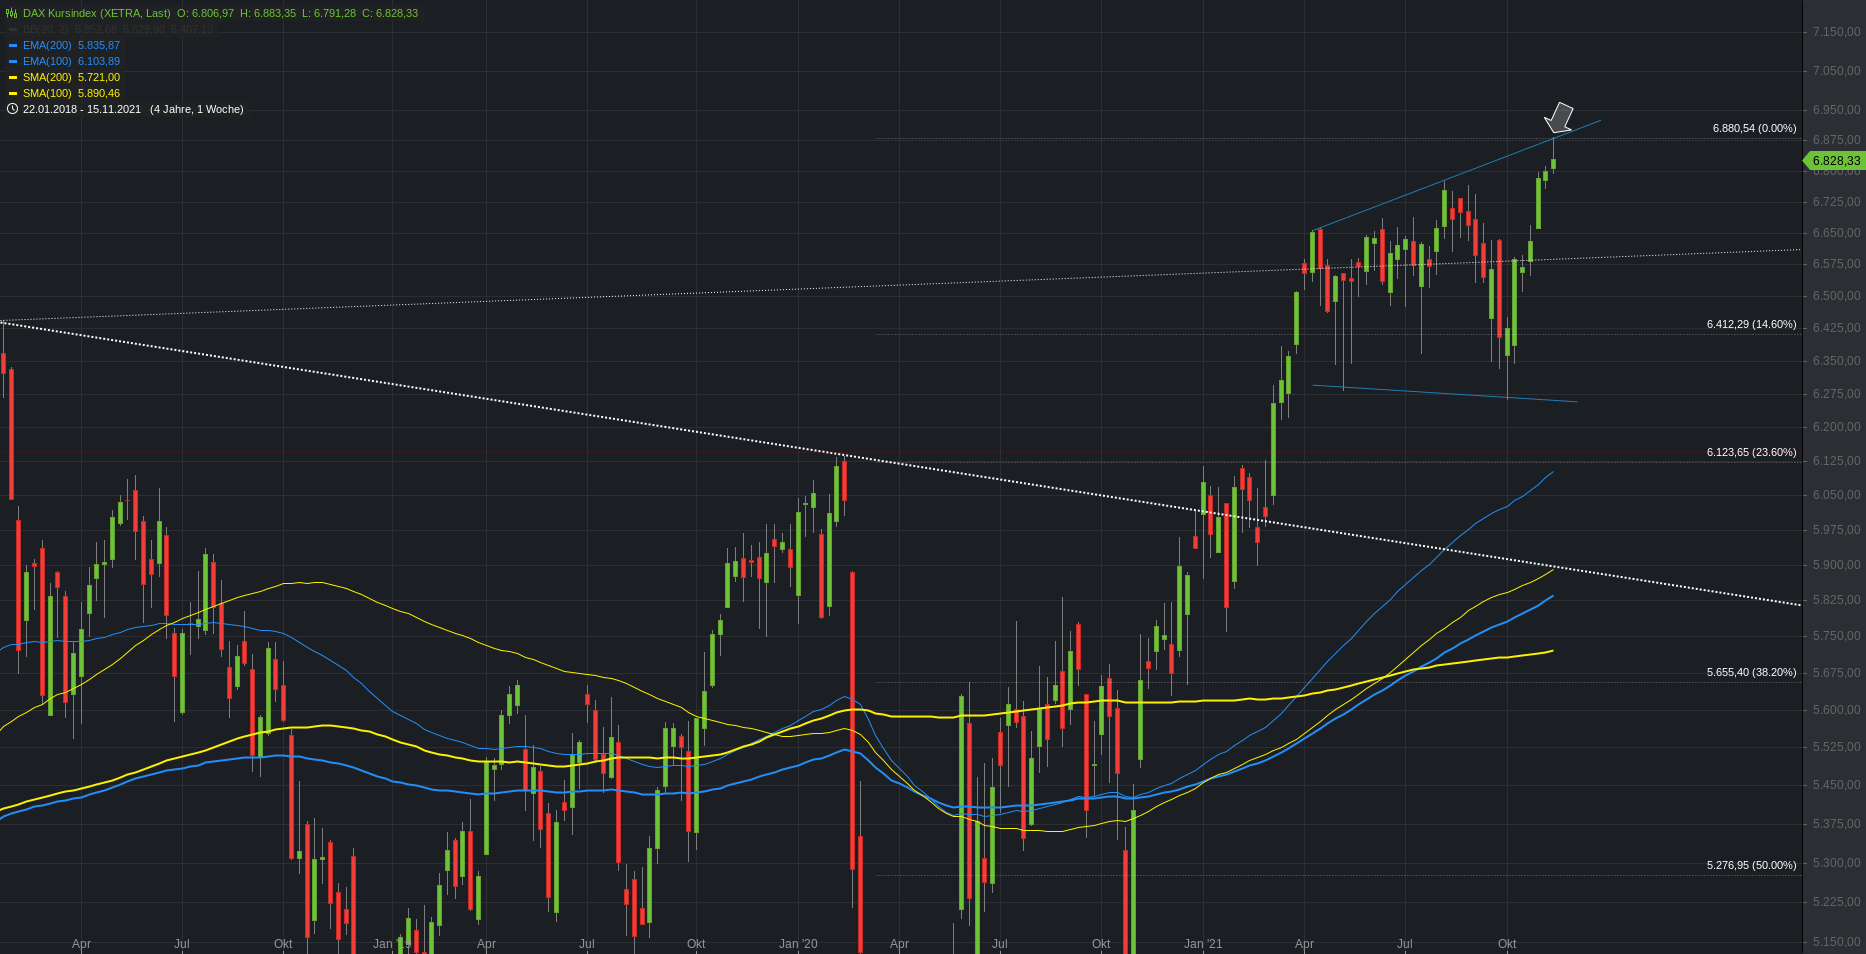Click the open value O: 6.806,97 in header
1866x954 pixels.
pos(205,13)
